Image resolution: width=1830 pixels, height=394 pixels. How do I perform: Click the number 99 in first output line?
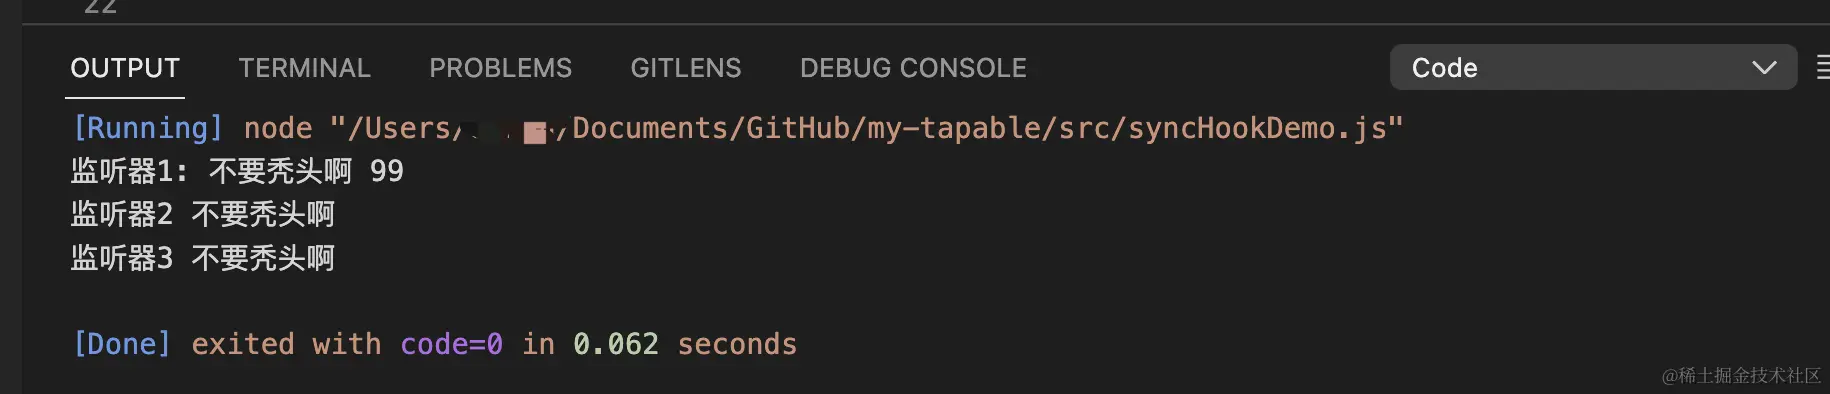[387, 171]
